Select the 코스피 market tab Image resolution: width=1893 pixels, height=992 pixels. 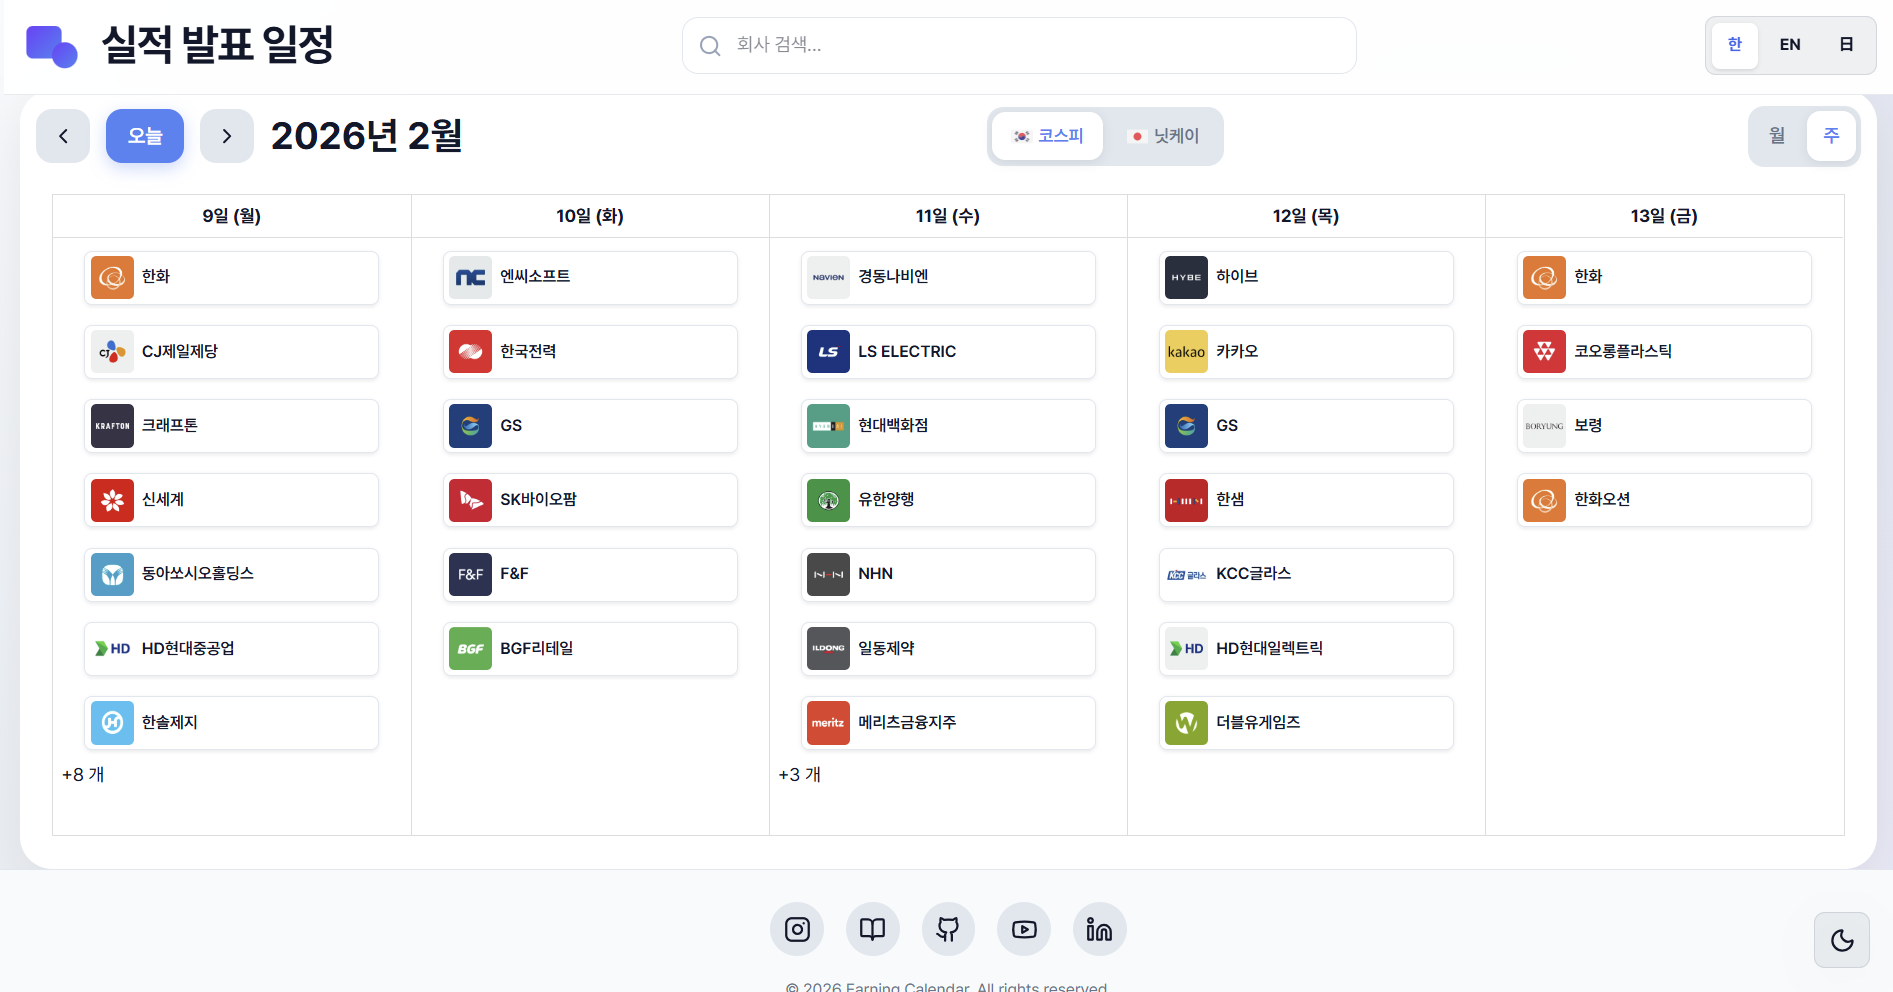(x=1048, y=136)
